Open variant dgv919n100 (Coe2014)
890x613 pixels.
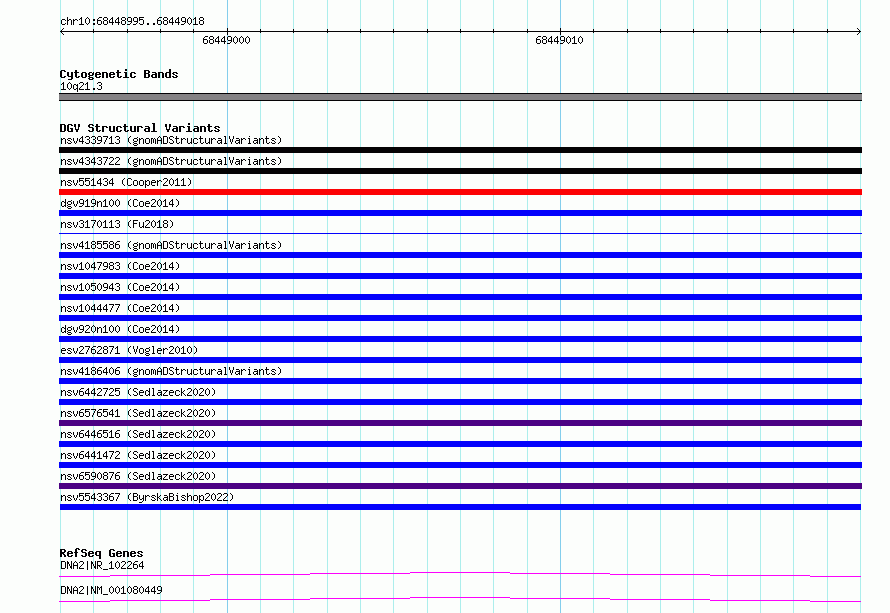(120, 203)
